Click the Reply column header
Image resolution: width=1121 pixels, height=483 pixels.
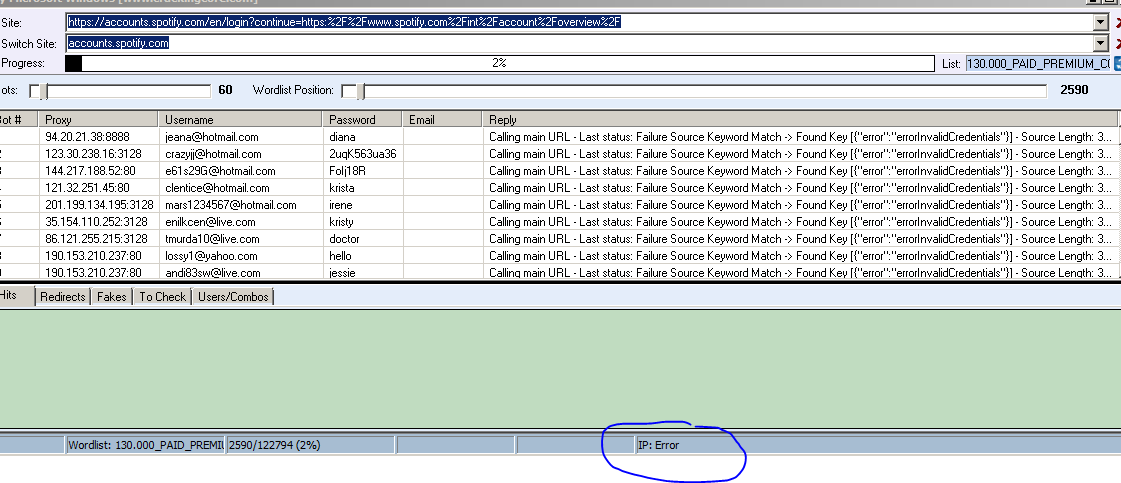click(x=800, y=119)
